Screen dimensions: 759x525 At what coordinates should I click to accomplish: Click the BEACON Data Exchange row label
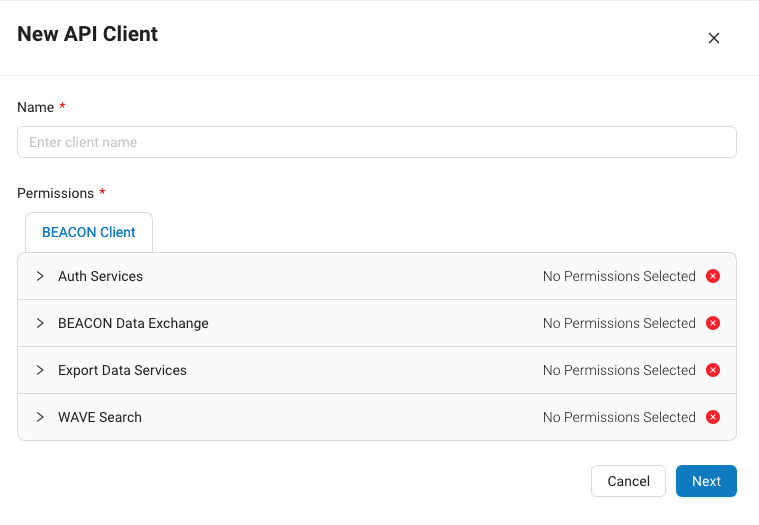point(133,323)
